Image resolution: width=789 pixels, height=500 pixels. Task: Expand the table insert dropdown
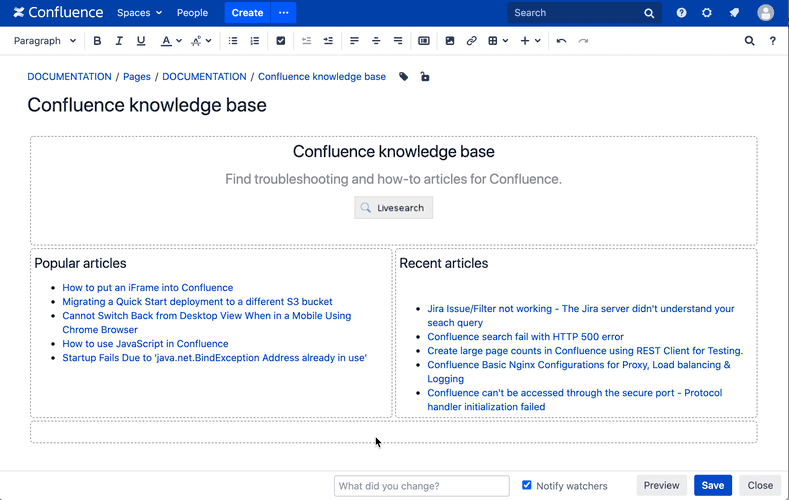[x=506, y=41]
